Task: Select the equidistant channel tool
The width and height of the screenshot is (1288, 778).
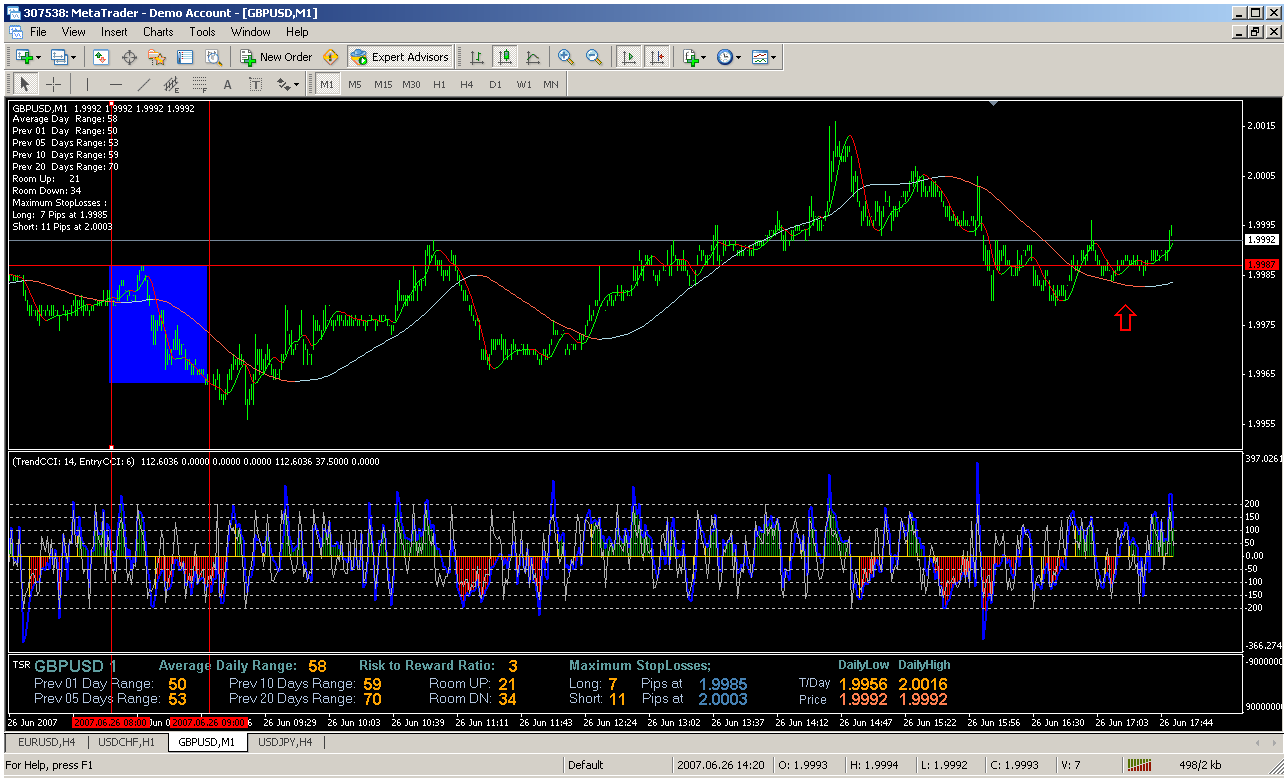Action: point(172,85)
